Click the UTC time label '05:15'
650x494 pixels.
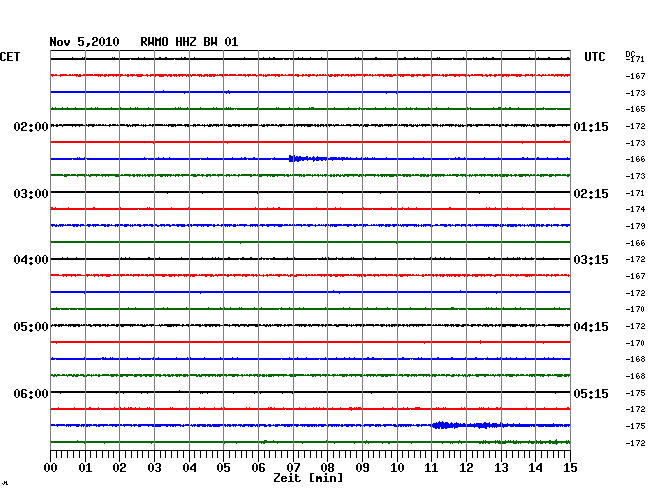[x=591, y=393]
